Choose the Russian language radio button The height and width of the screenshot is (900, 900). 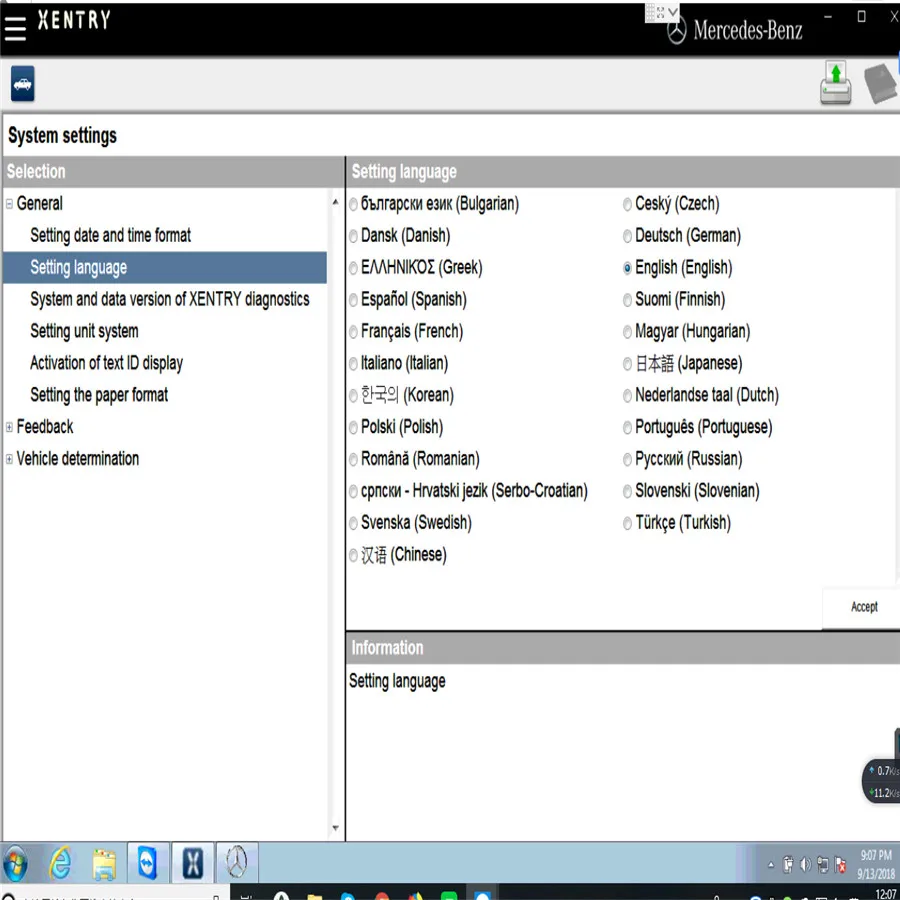pyautogui.click(x=627, y=460)
